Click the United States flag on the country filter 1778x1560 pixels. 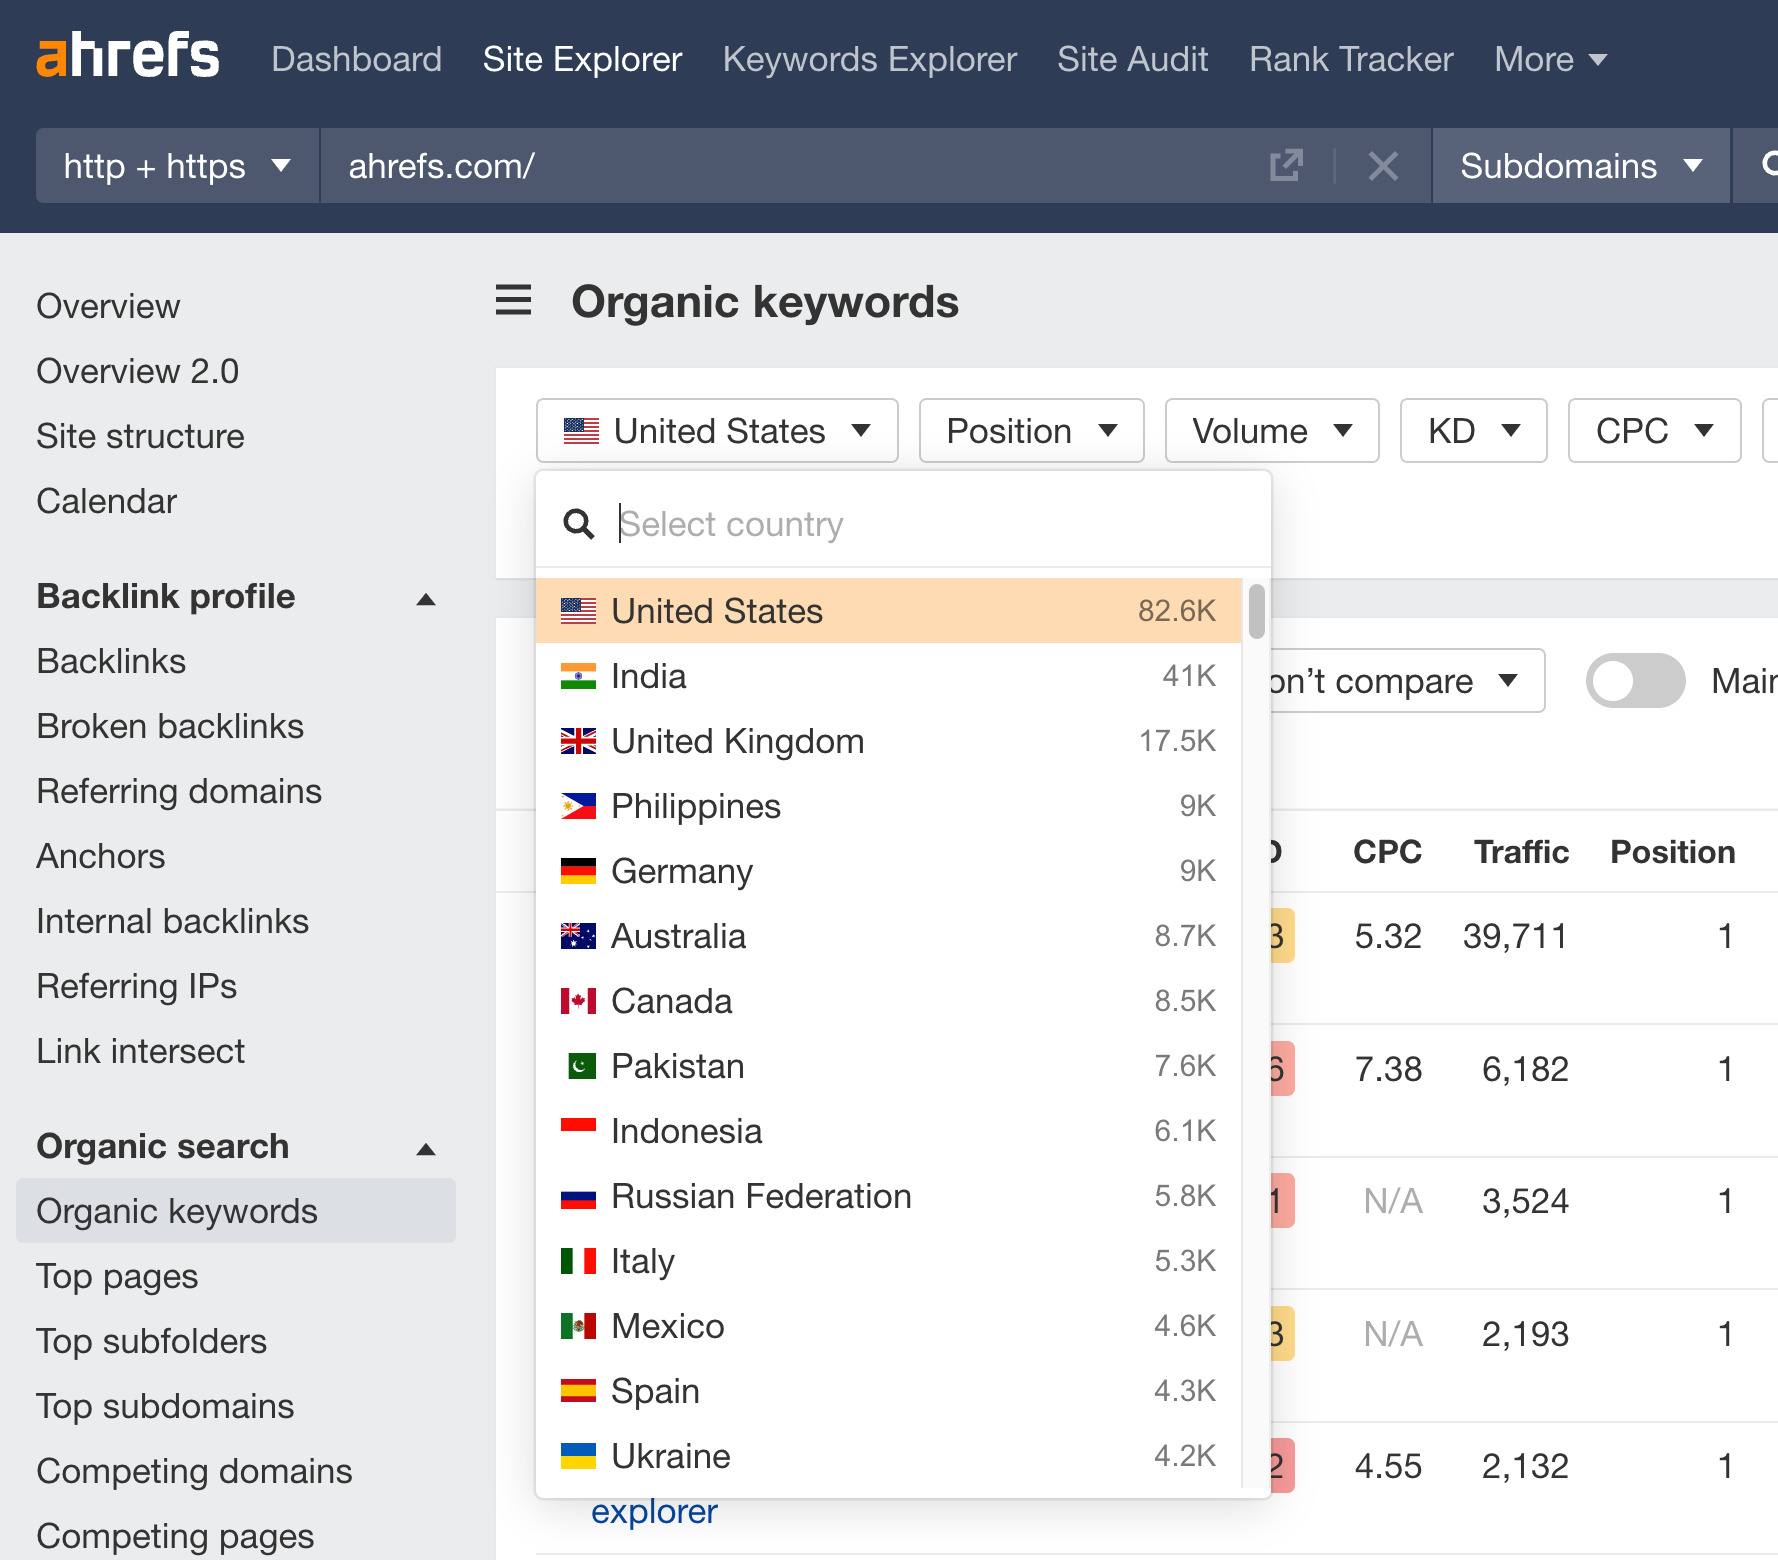(x=580, y=430)
